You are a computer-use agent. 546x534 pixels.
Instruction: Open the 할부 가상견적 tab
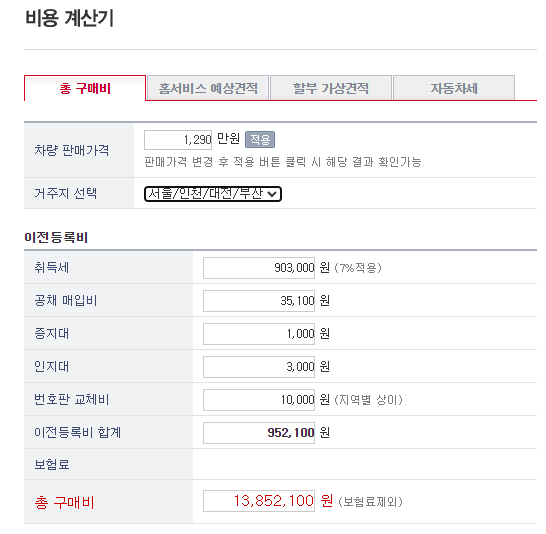click(331, 88)
